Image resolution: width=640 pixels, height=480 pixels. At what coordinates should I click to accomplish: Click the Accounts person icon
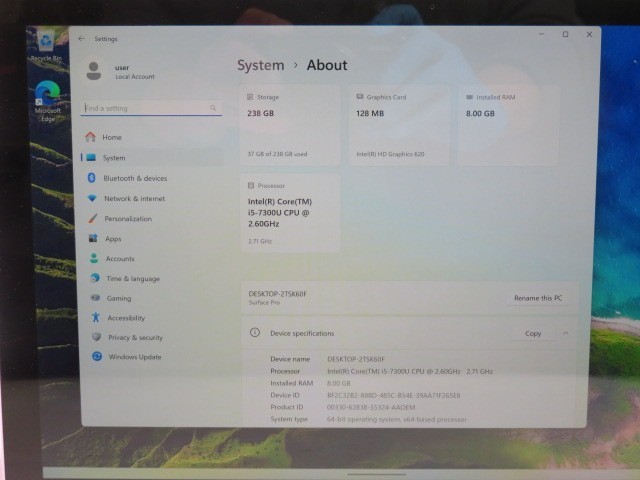point(94,258)
